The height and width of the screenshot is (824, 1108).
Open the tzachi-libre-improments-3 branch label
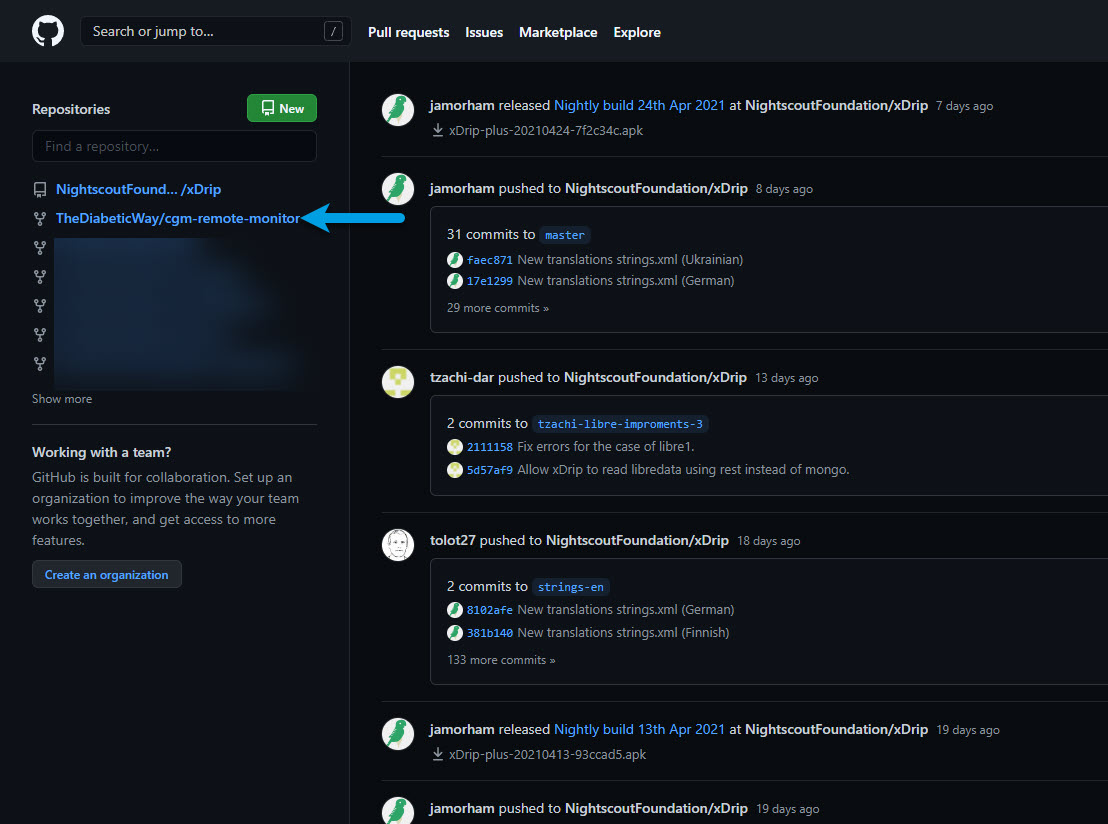[x=620, y=424]
